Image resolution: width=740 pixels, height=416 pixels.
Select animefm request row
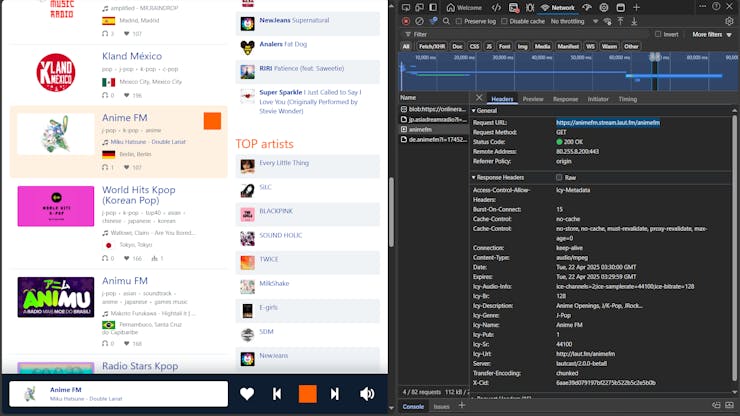[434, 129]
